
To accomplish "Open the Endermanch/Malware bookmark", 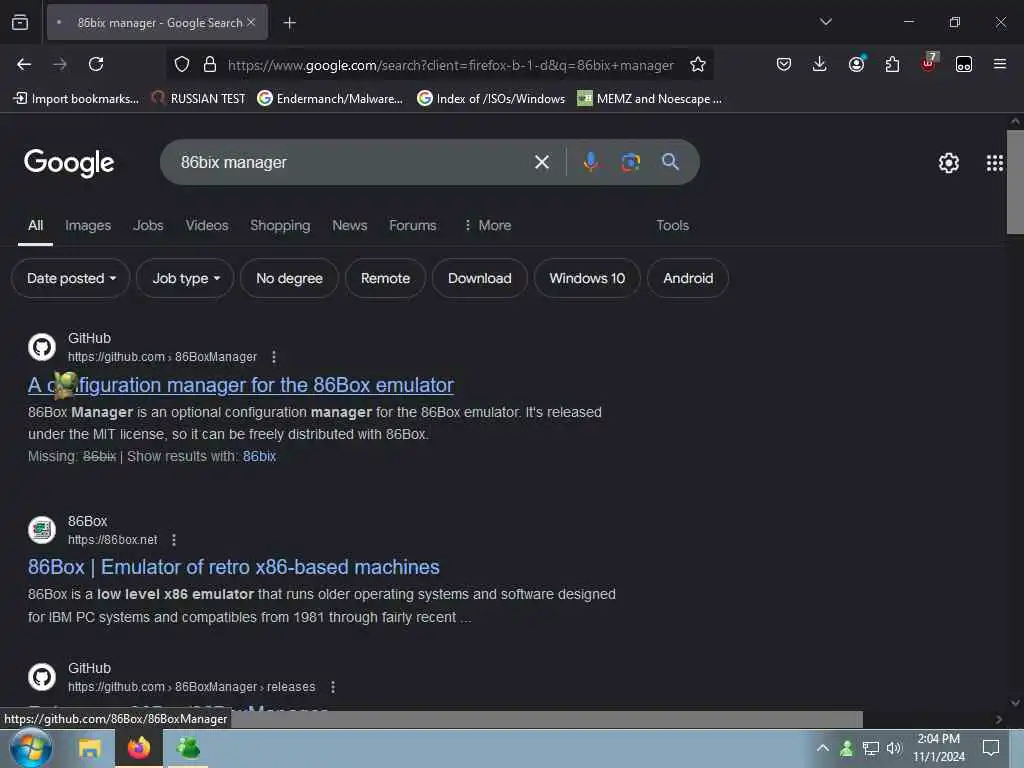I will (x=330, y=99).
